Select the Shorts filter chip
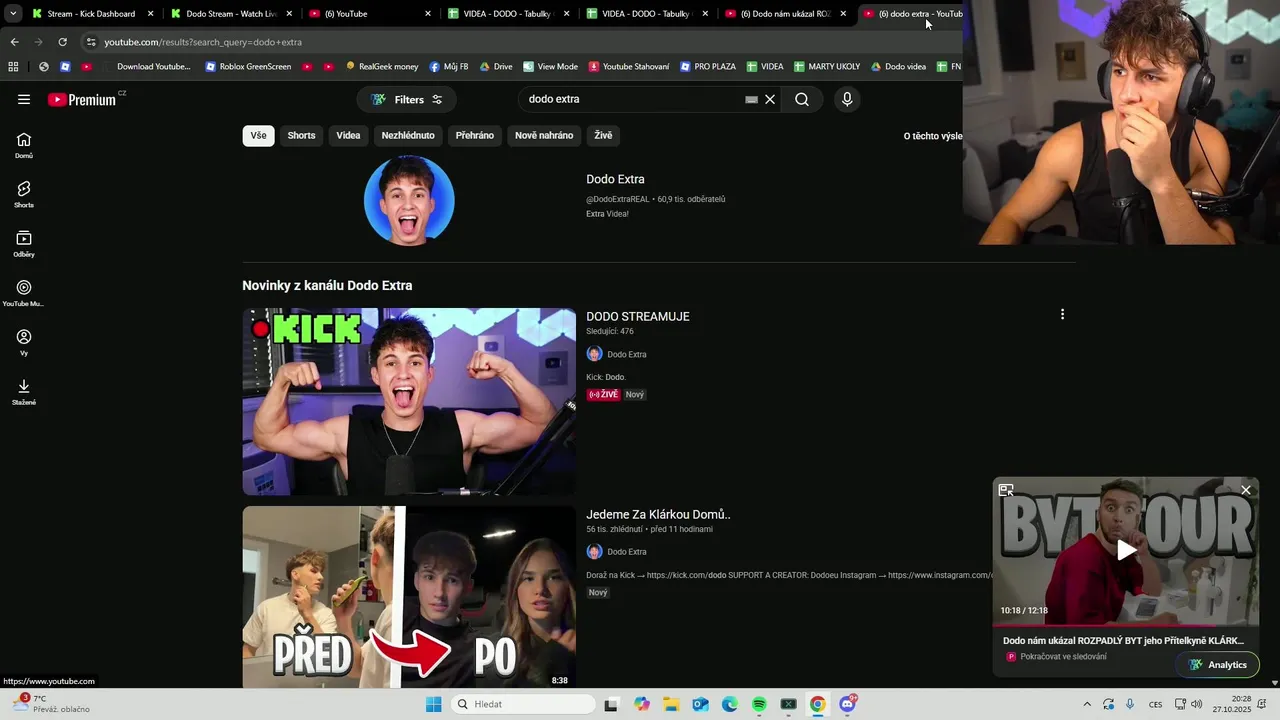 coord(301,135)
